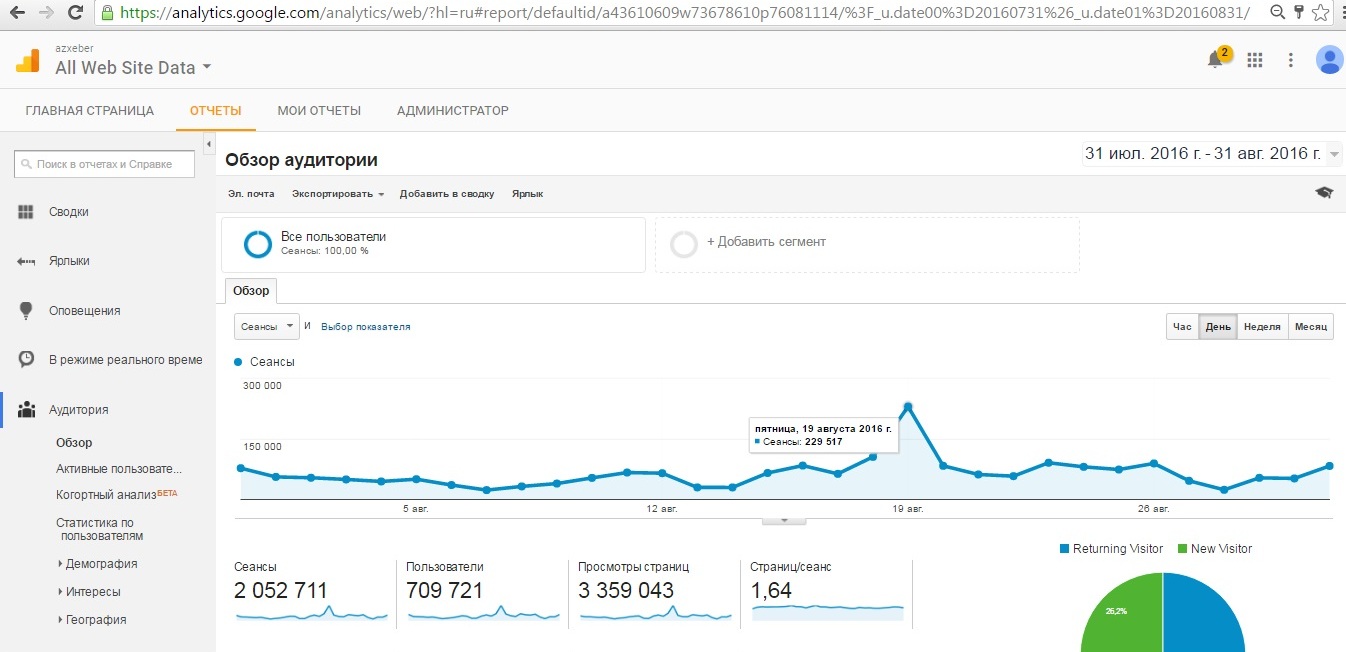
Task: Click the Сеансы 2 052 711 metric
Action: tap(281, 590)
